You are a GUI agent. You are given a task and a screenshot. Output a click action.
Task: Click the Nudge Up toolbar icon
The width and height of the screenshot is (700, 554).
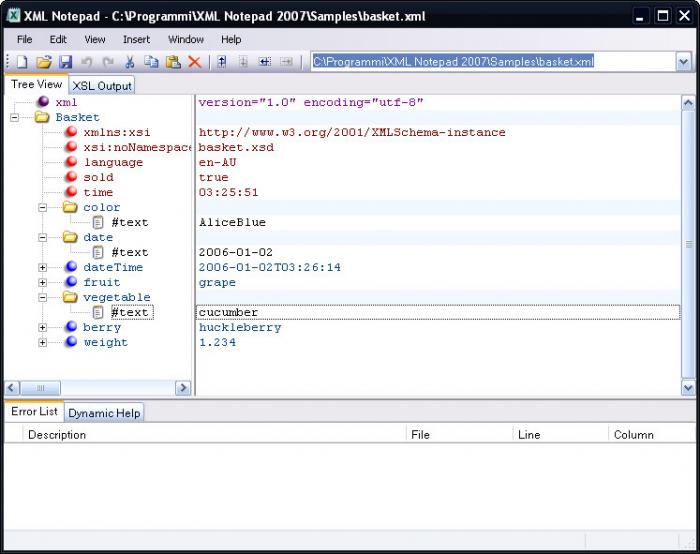(x=222, y=62)
